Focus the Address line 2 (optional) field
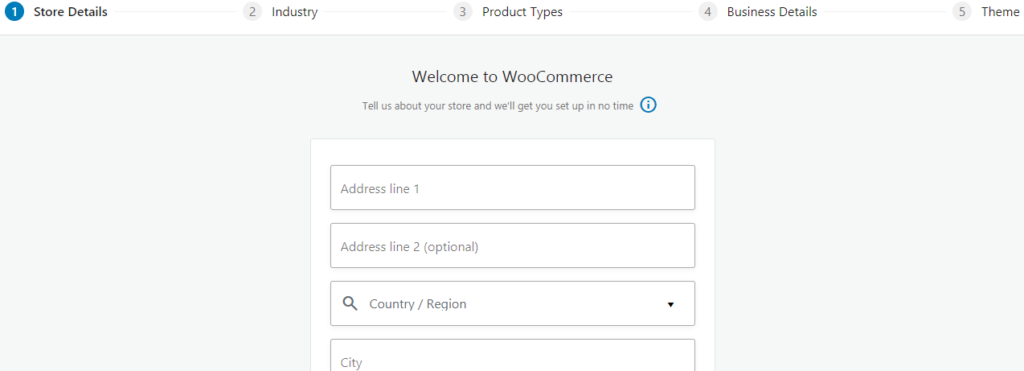This screenshot has width=1024, height=371. [513, 246]
